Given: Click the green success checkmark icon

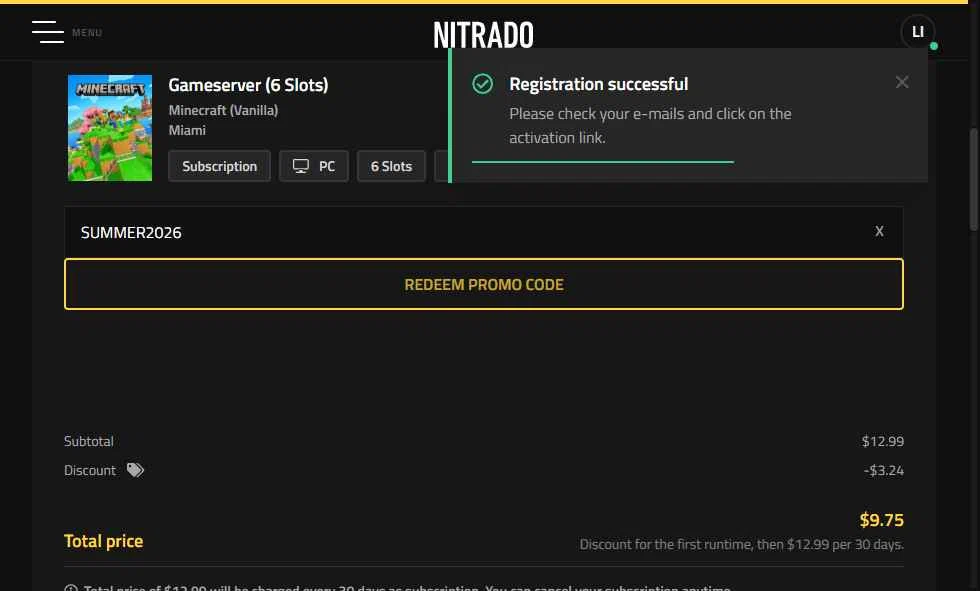Looking at the screenshot, I should pos(482,84).
